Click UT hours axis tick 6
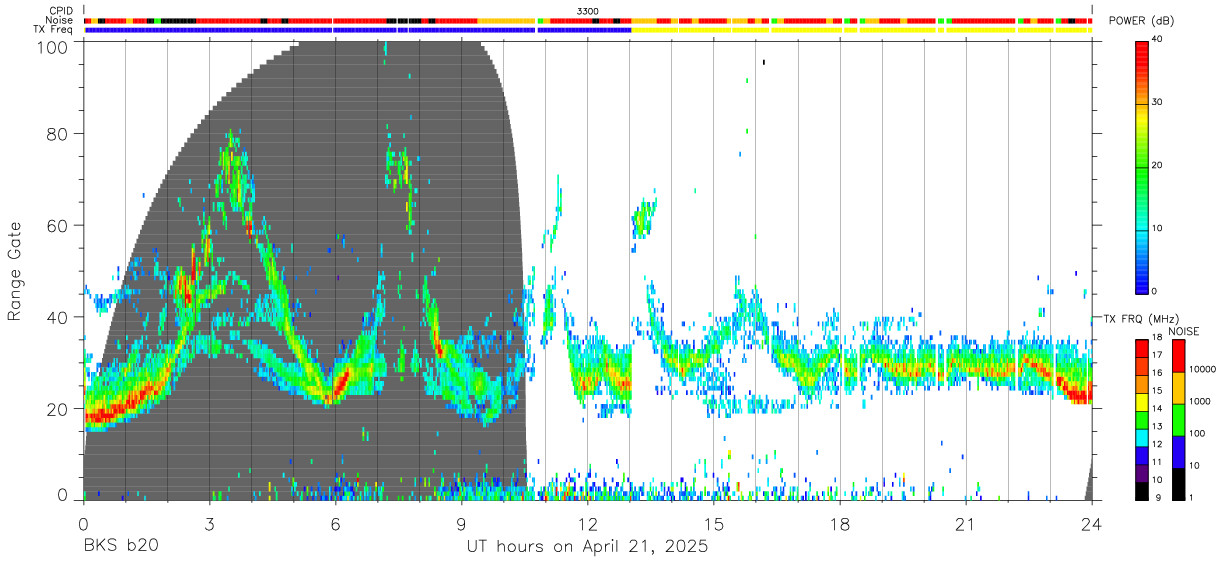The image size is (1228, 567). point(335,524)
